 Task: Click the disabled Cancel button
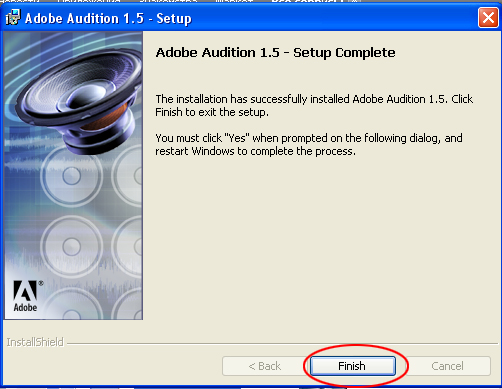[447, 366]
